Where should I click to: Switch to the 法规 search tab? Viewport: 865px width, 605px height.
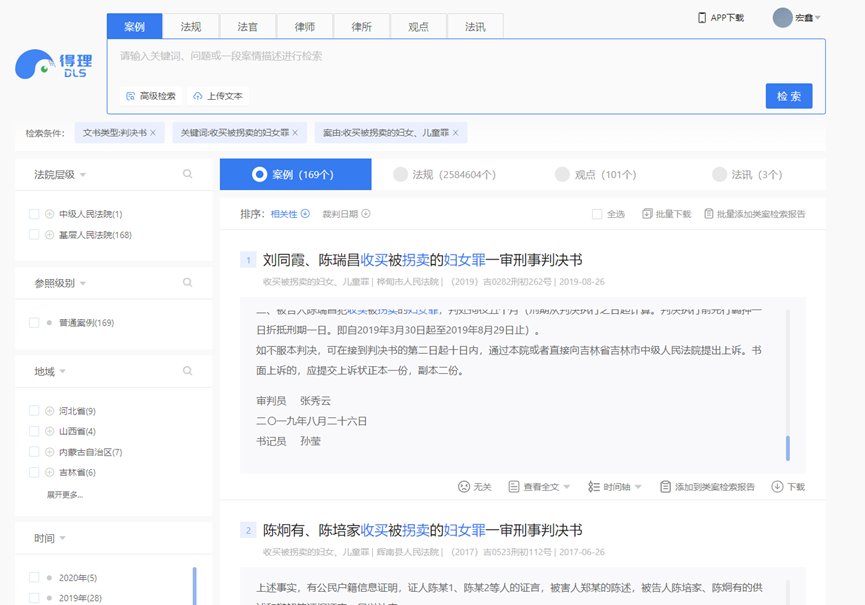coord(191,26)
